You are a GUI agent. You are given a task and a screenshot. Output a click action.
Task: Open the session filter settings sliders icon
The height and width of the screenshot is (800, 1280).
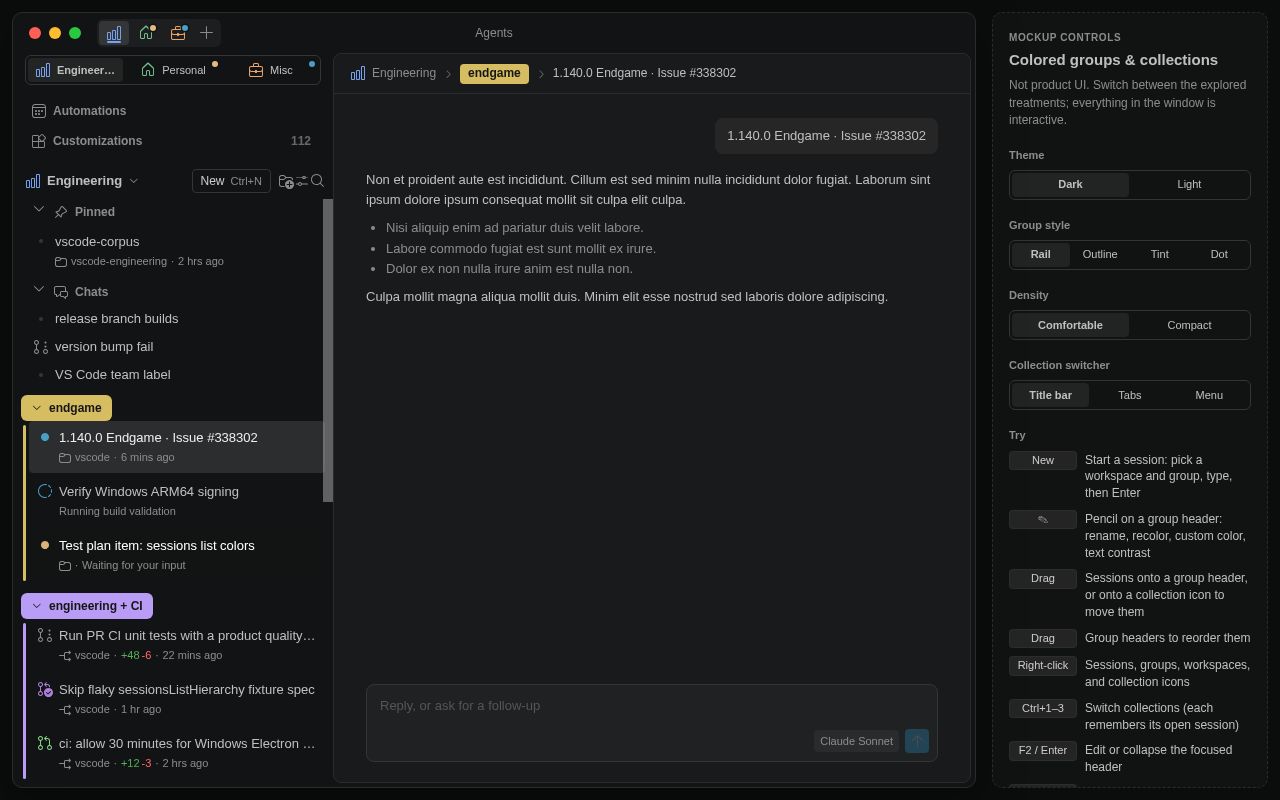[x=302, y=181]
